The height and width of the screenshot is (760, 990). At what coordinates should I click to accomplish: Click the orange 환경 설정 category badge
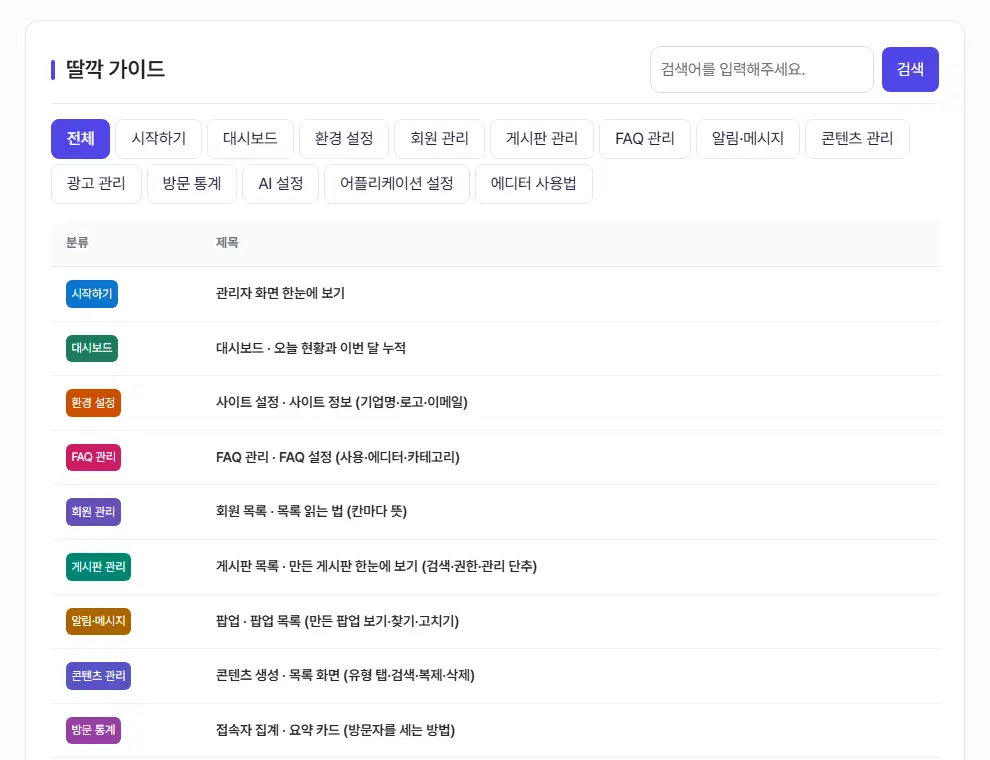point(93,403)
